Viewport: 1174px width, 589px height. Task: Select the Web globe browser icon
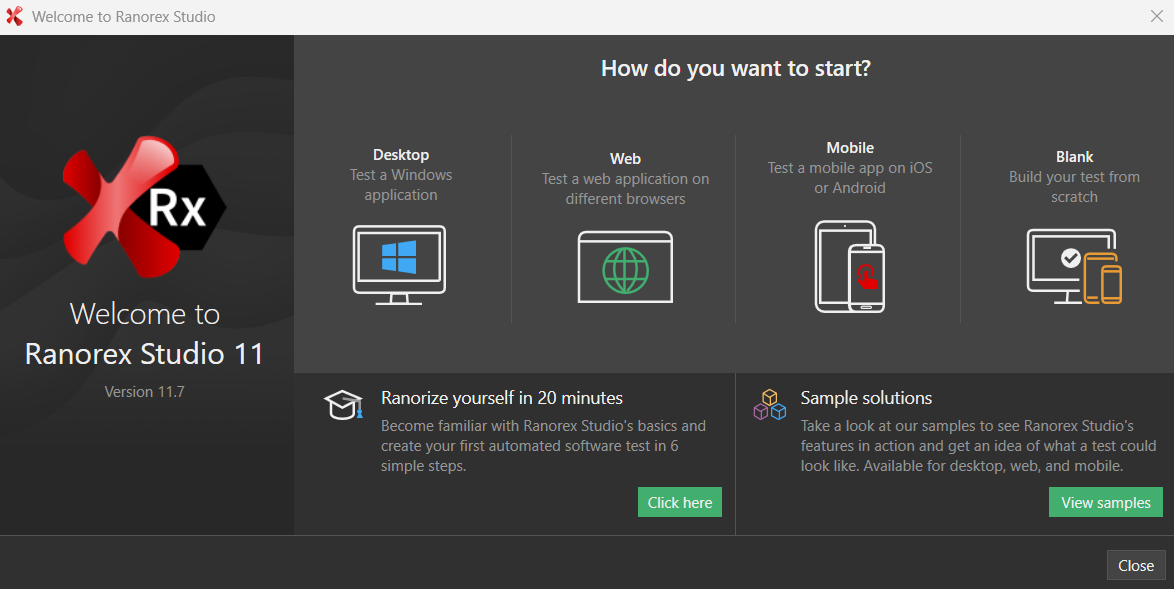625,267
